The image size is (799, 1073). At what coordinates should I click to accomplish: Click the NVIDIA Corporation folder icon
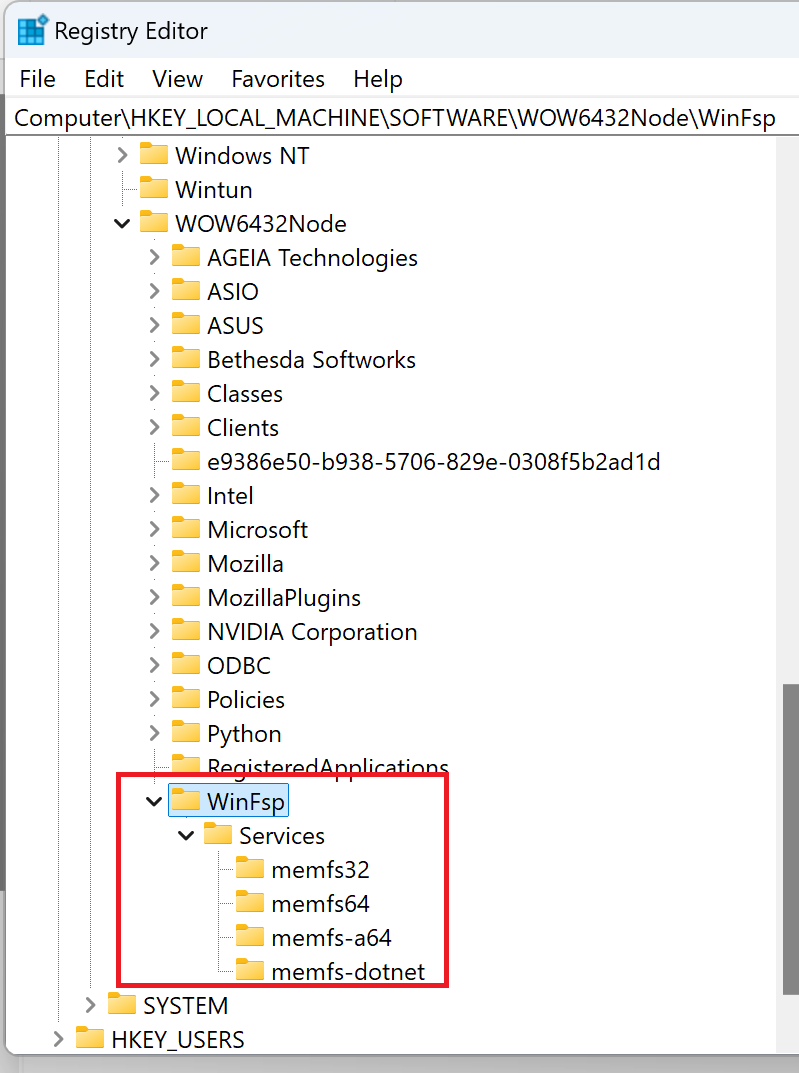click(185, 630)
